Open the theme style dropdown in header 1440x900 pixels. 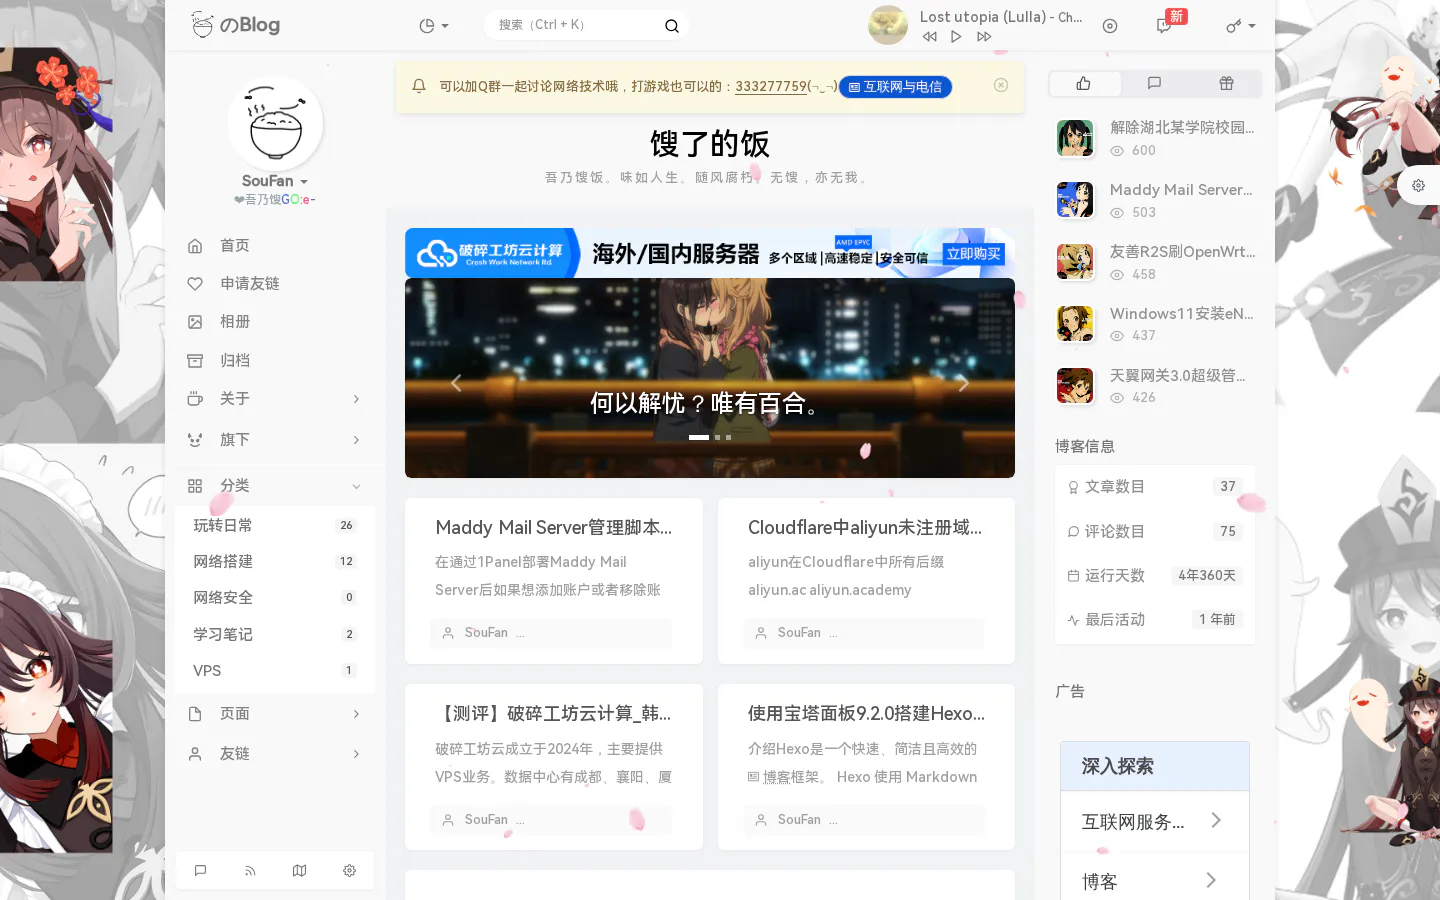click(1240, 26)
